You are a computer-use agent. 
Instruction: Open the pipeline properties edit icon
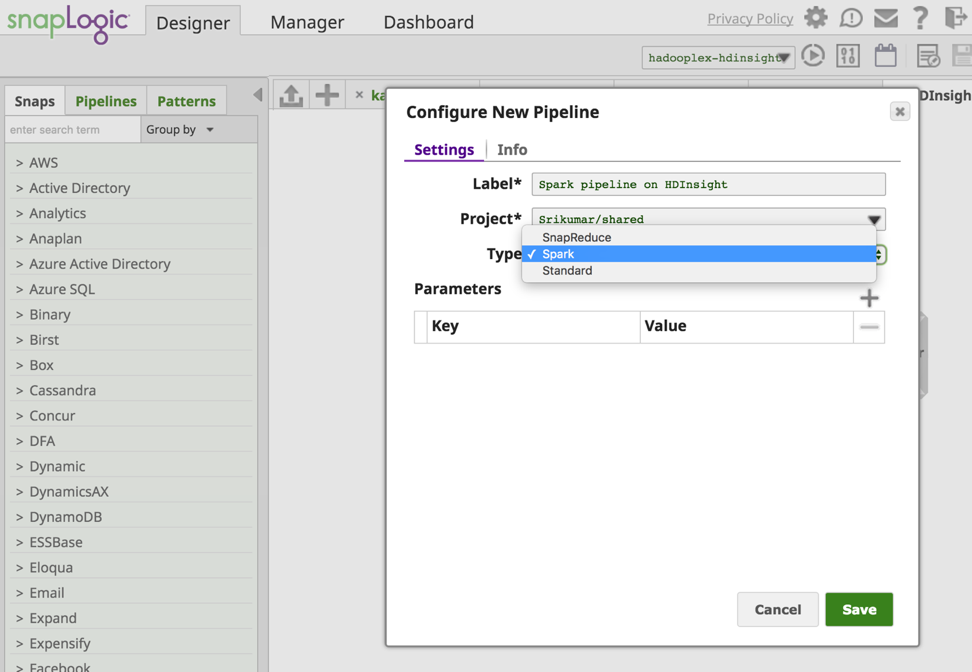928,56
